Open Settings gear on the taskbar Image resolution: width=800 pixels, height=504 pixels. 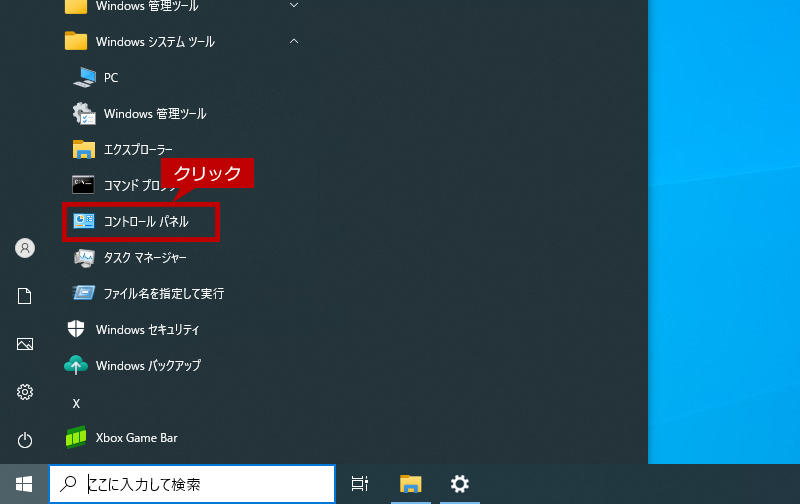pyautogui.click(x=459, y=484)
